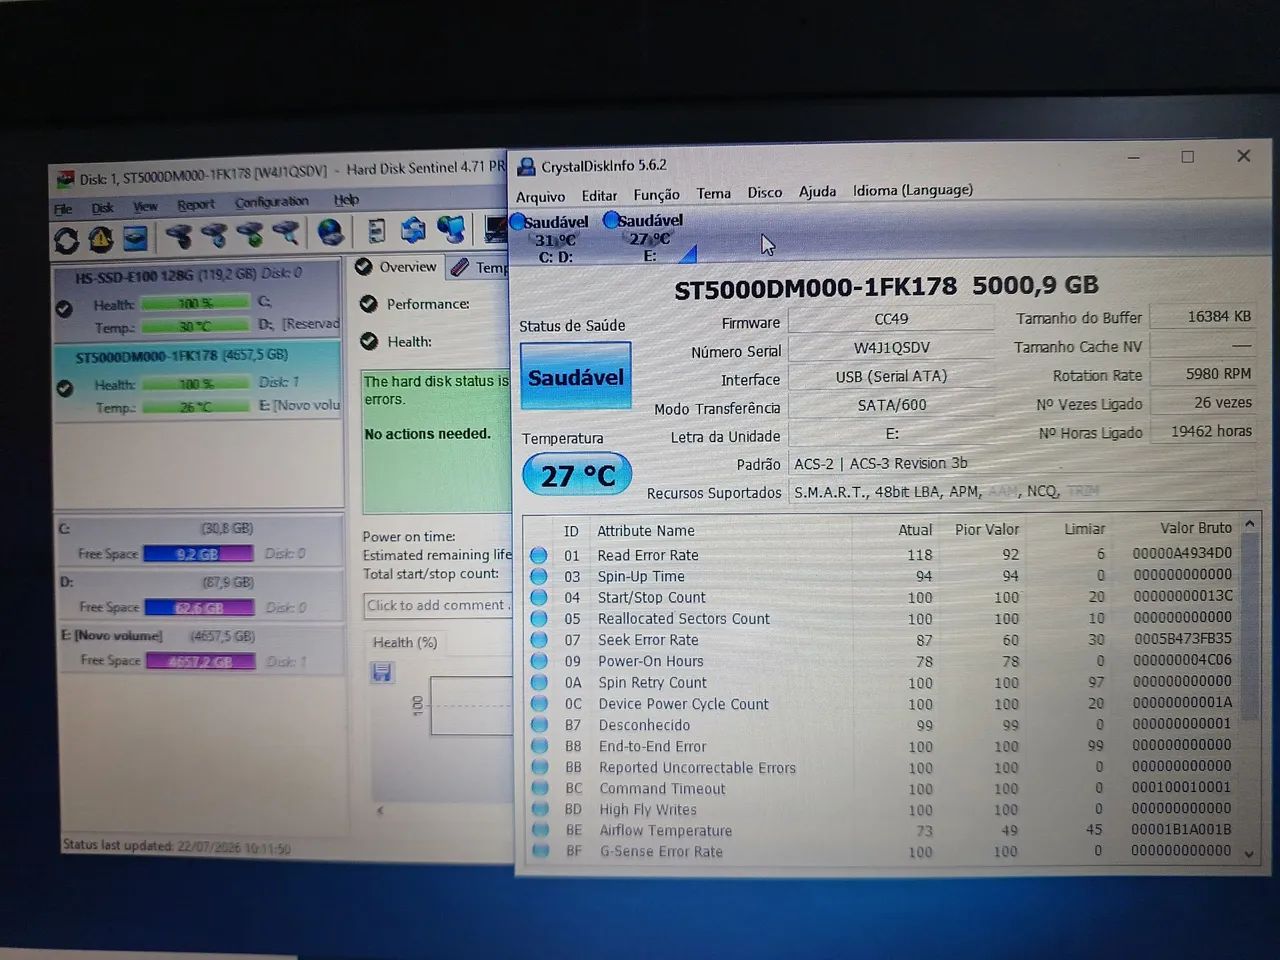Open the Disco menu in CrystalDiskInfo
This screenshot has height=960, width=1280.
765,192
